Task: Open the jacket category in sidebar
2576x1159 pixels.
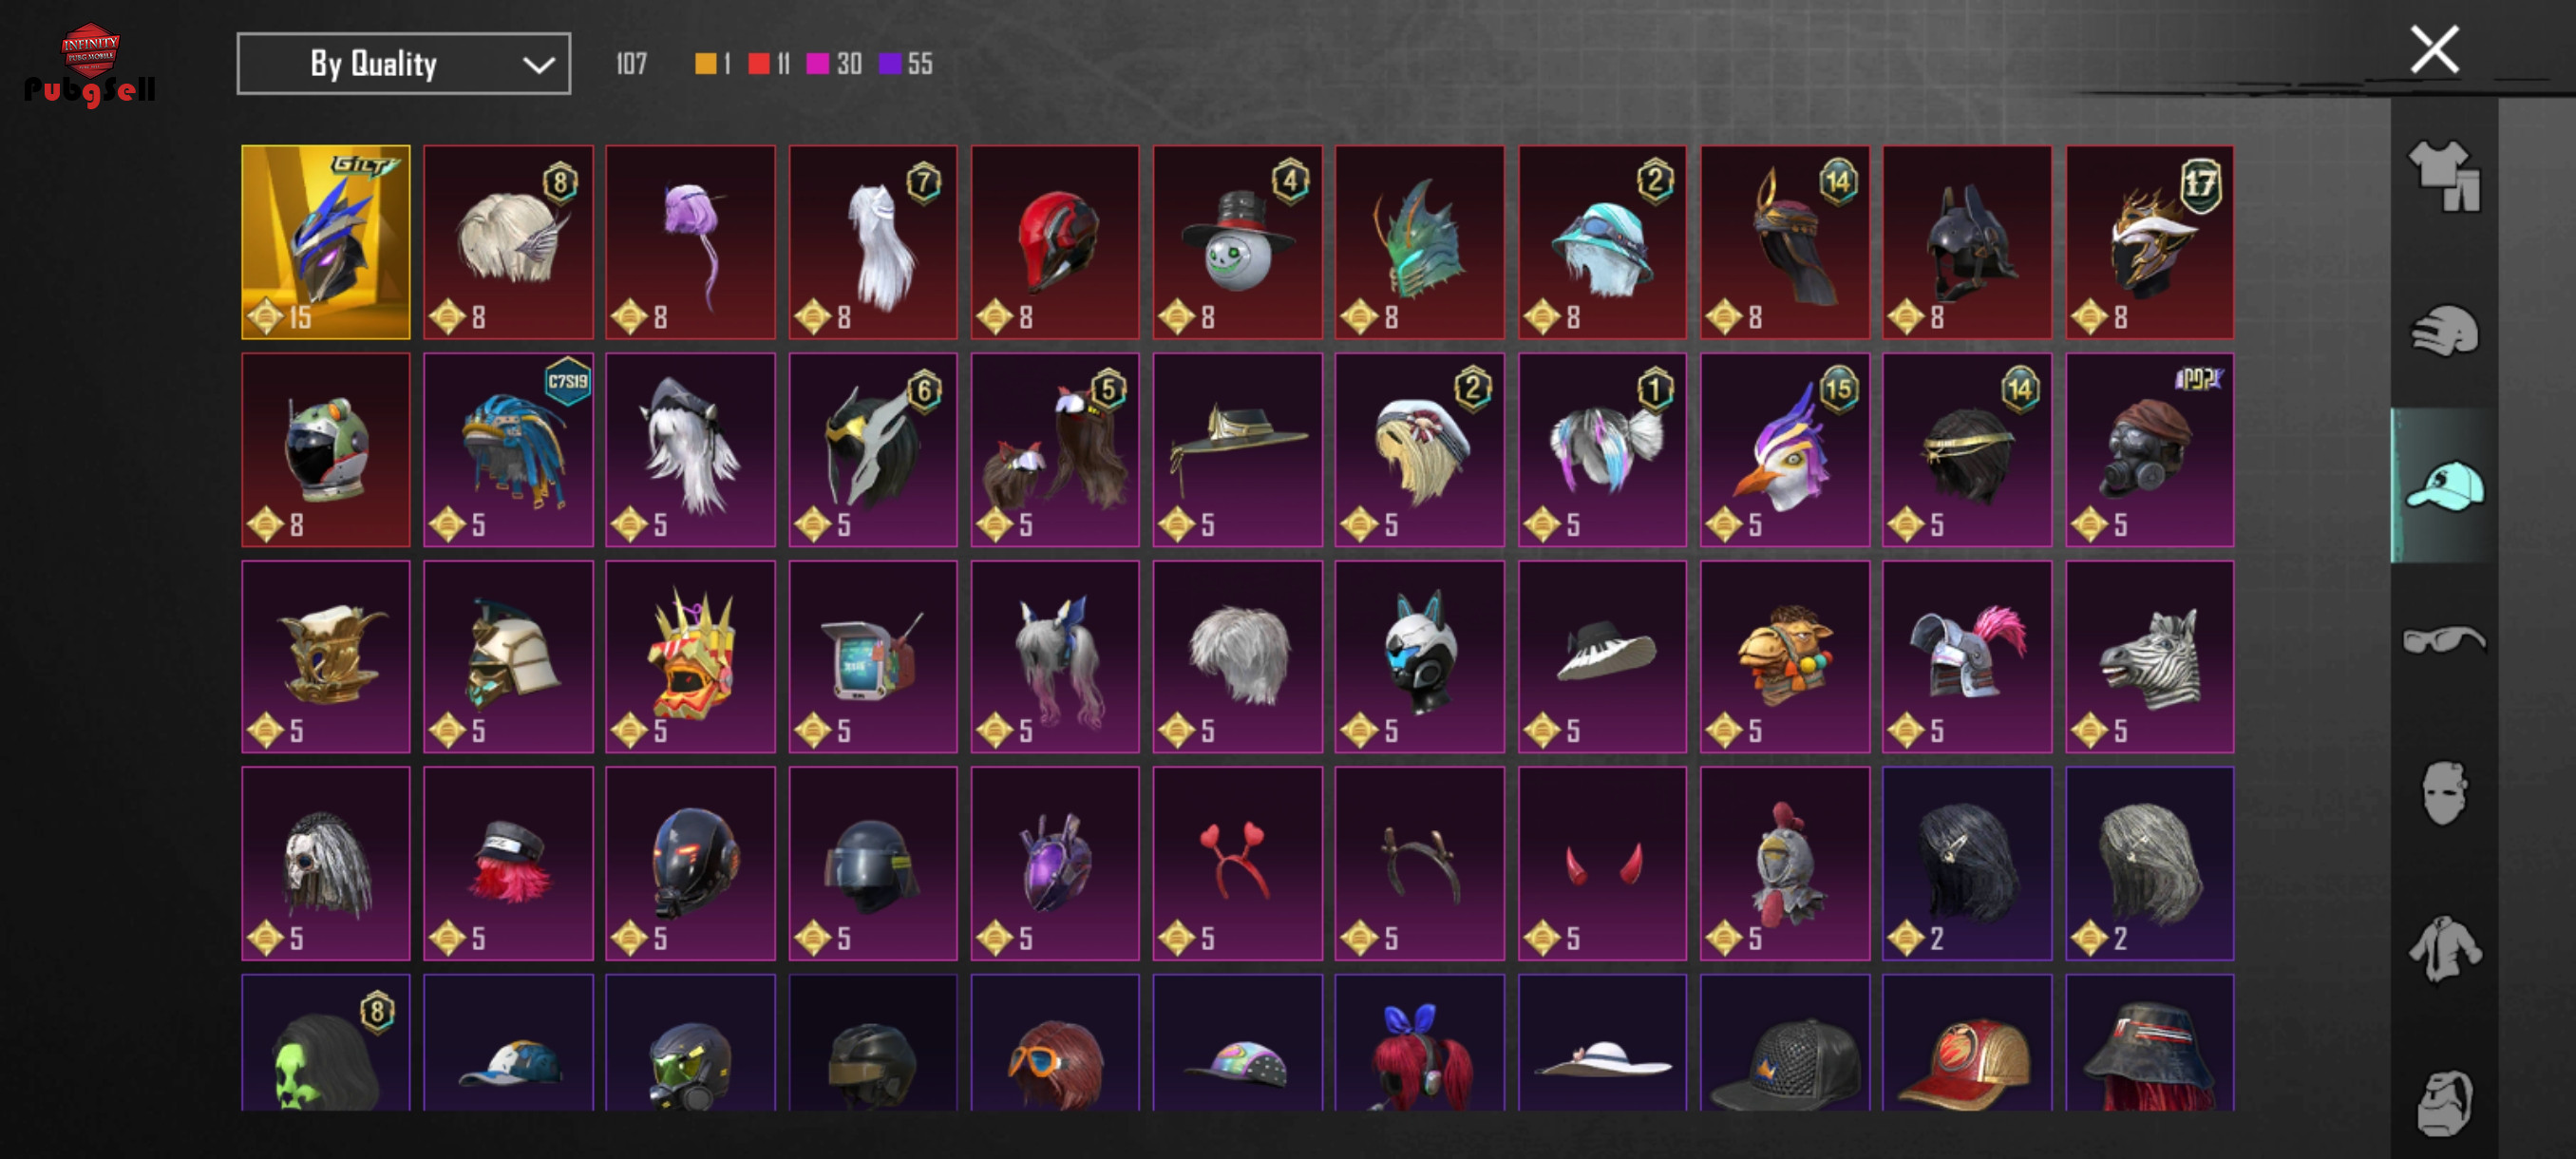Action: pyautogui.click(x=2444, y=948)
